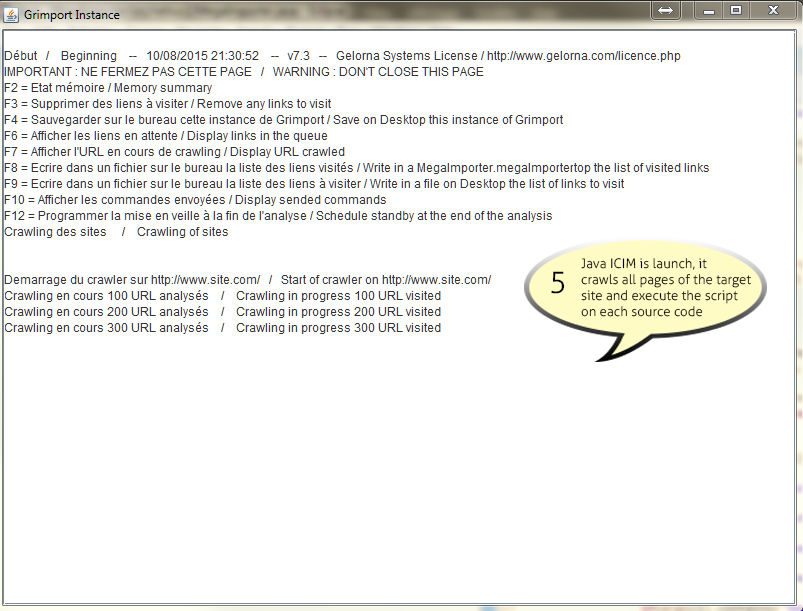Viewport: 803px width, 611px height.
Task: Click the 'F6 Display links in the queue' line
Action: coord(166,136)
